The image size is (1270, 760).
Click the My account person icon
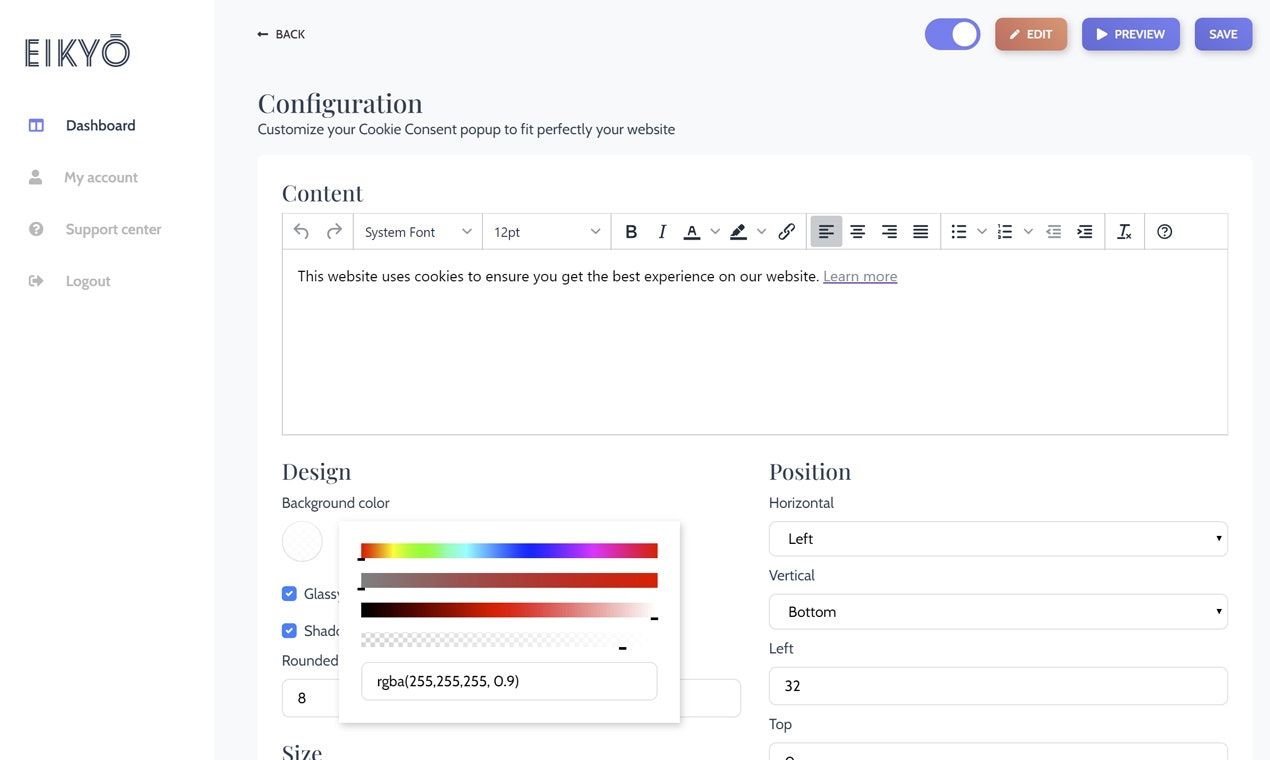coord(36,177)
